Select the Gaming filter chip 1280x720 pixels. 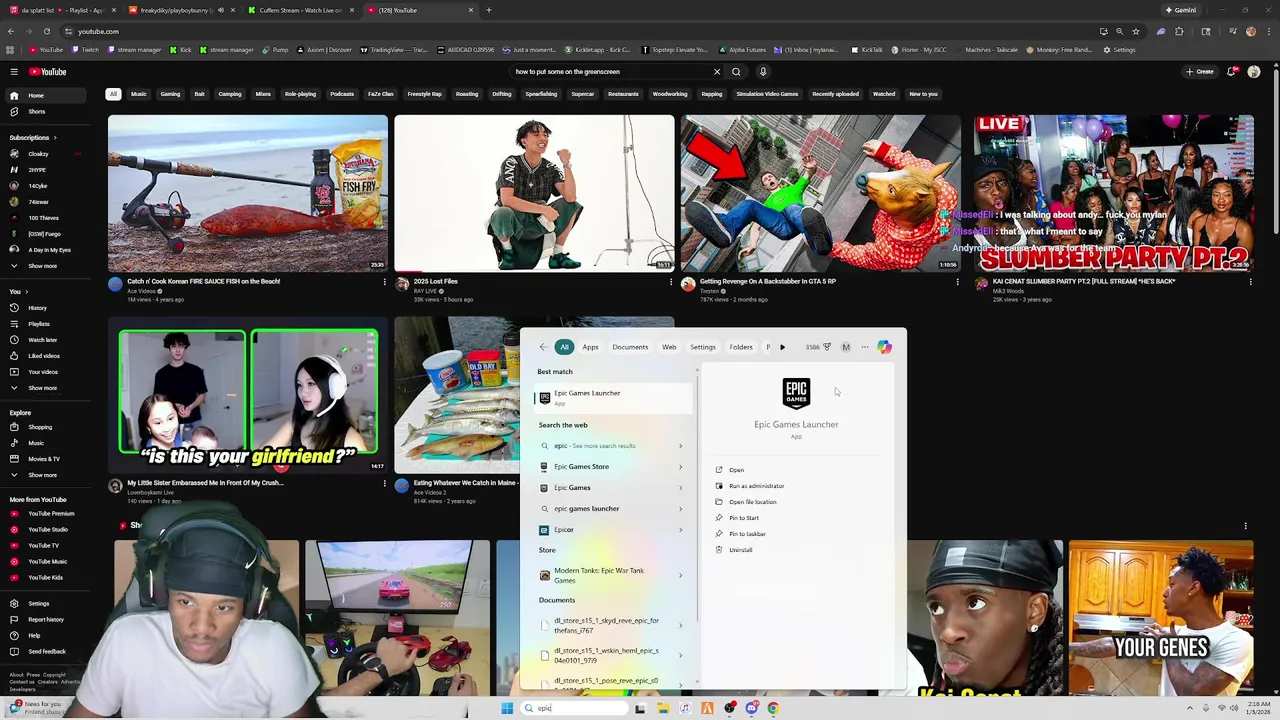[170, 94]
